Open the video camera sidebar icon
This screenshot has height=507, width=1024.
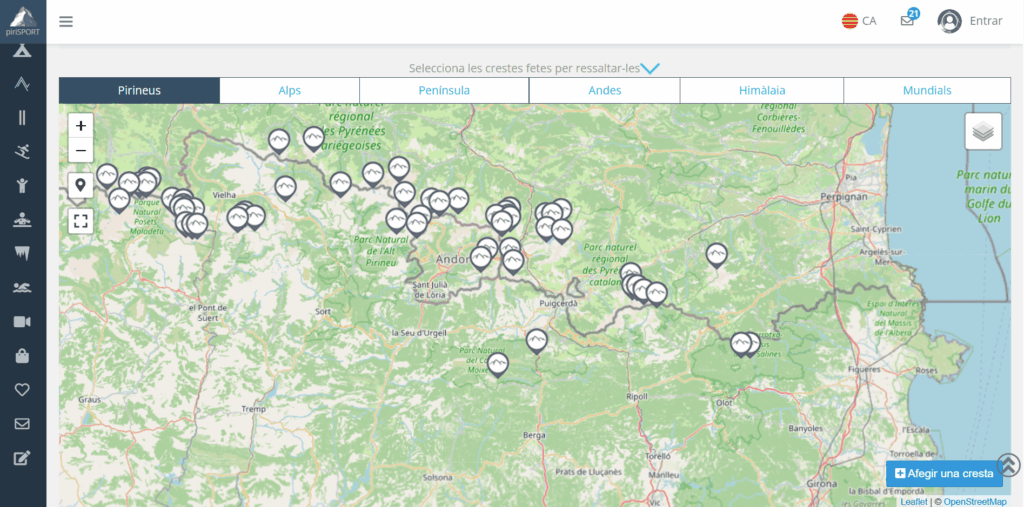(22, 321)
